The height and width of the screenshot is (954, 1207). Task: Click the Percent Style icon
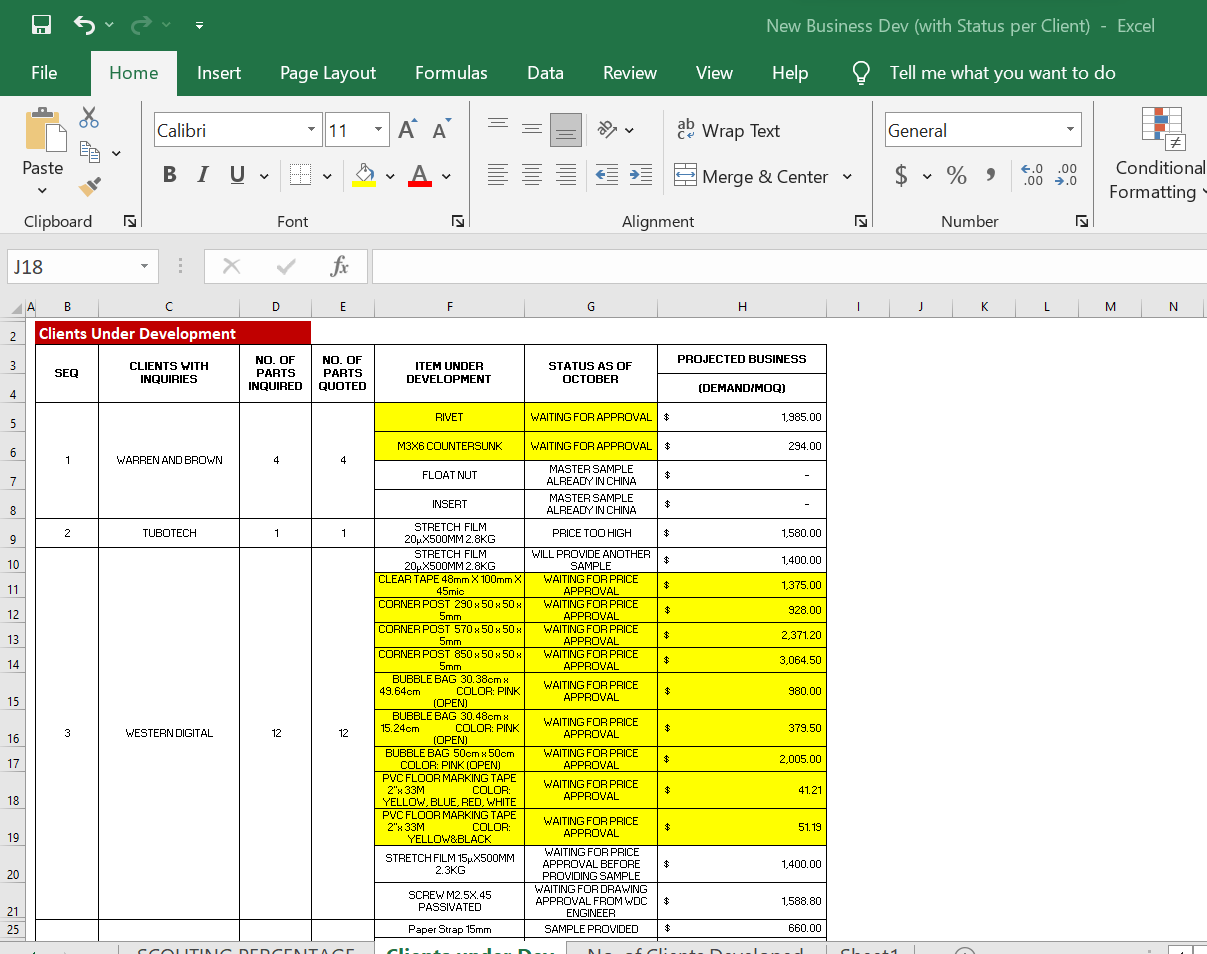[956, 176]
